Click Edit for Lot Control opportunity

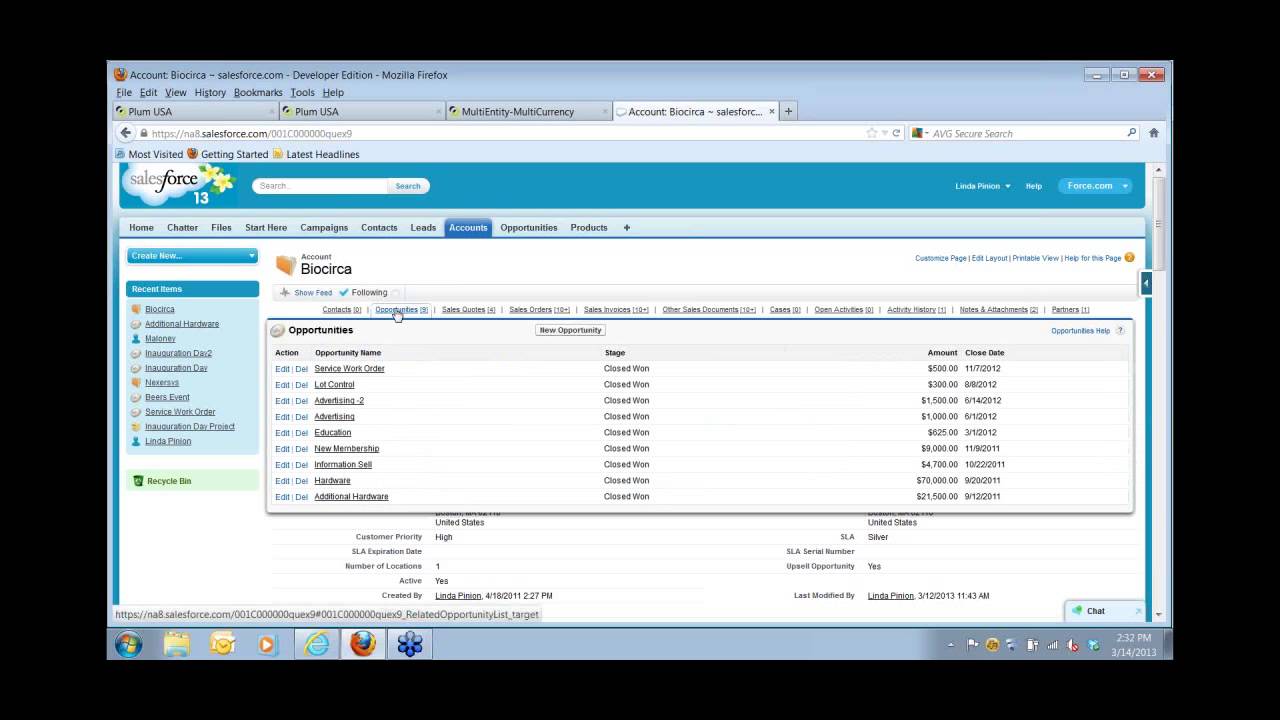282,385
